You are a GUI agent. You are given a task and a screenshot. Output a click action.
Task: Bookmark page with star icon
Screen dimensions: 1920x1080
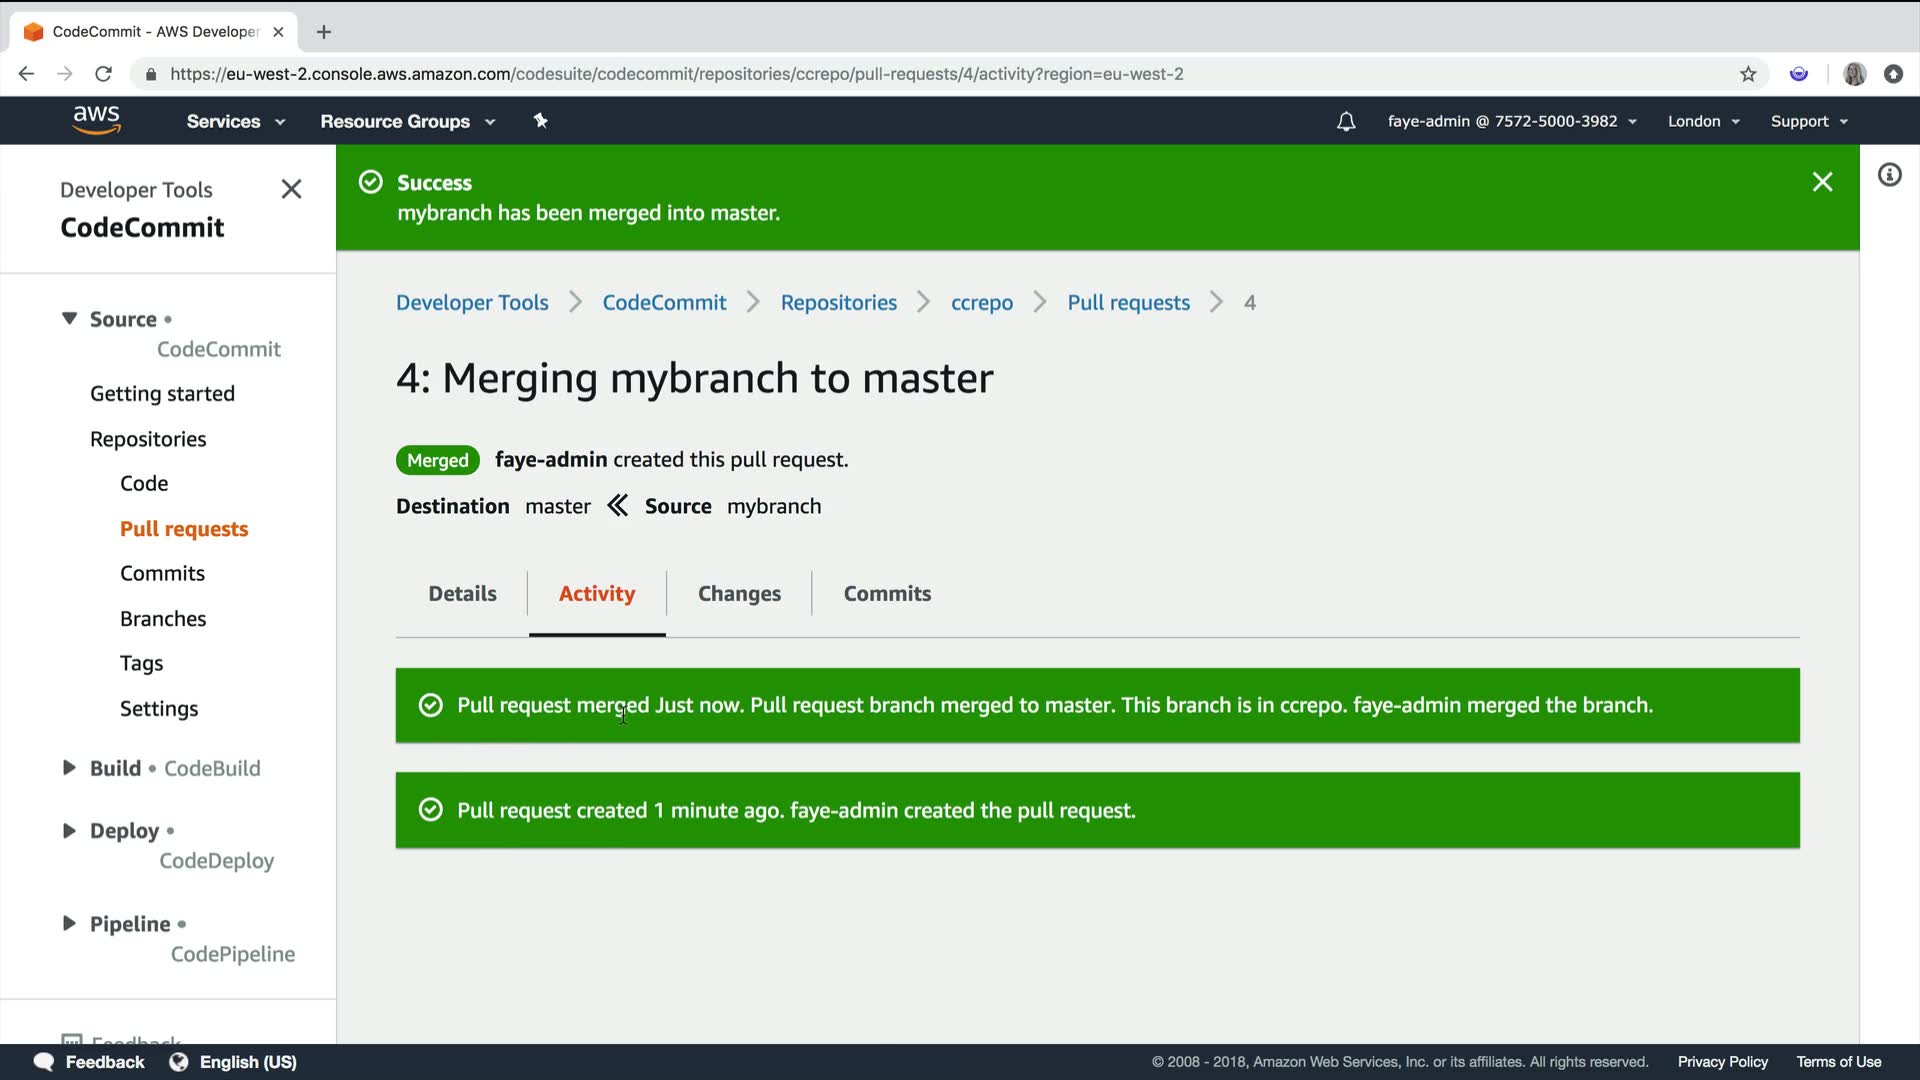click(x=1748, y=74)
